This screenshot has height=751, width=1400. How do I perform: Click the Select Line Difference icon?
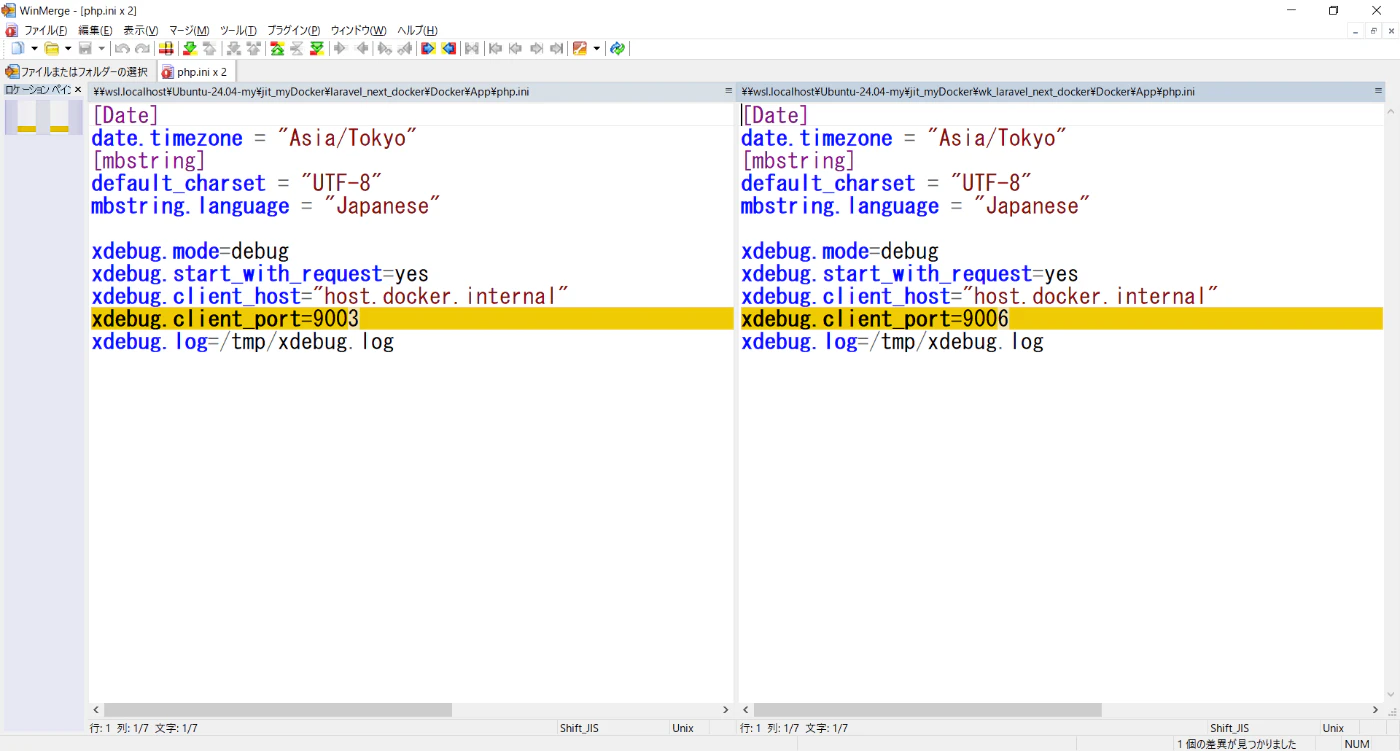(x=166, y=48)
